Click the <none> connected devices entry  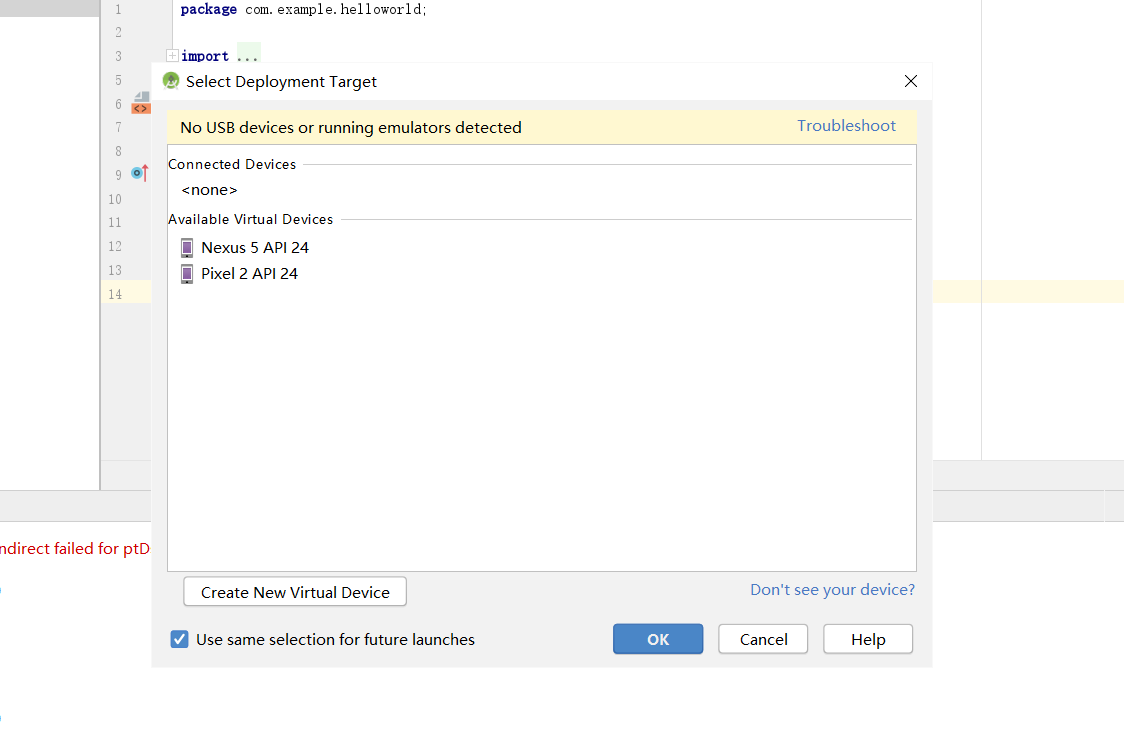tap(209, 190)
